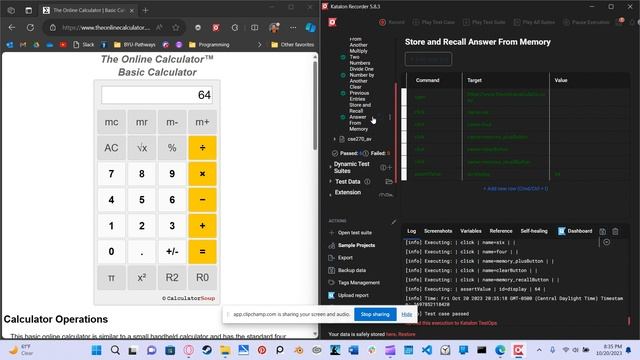Click digit 7 on the calculator

pyautogui.click(x=111, y=174)
